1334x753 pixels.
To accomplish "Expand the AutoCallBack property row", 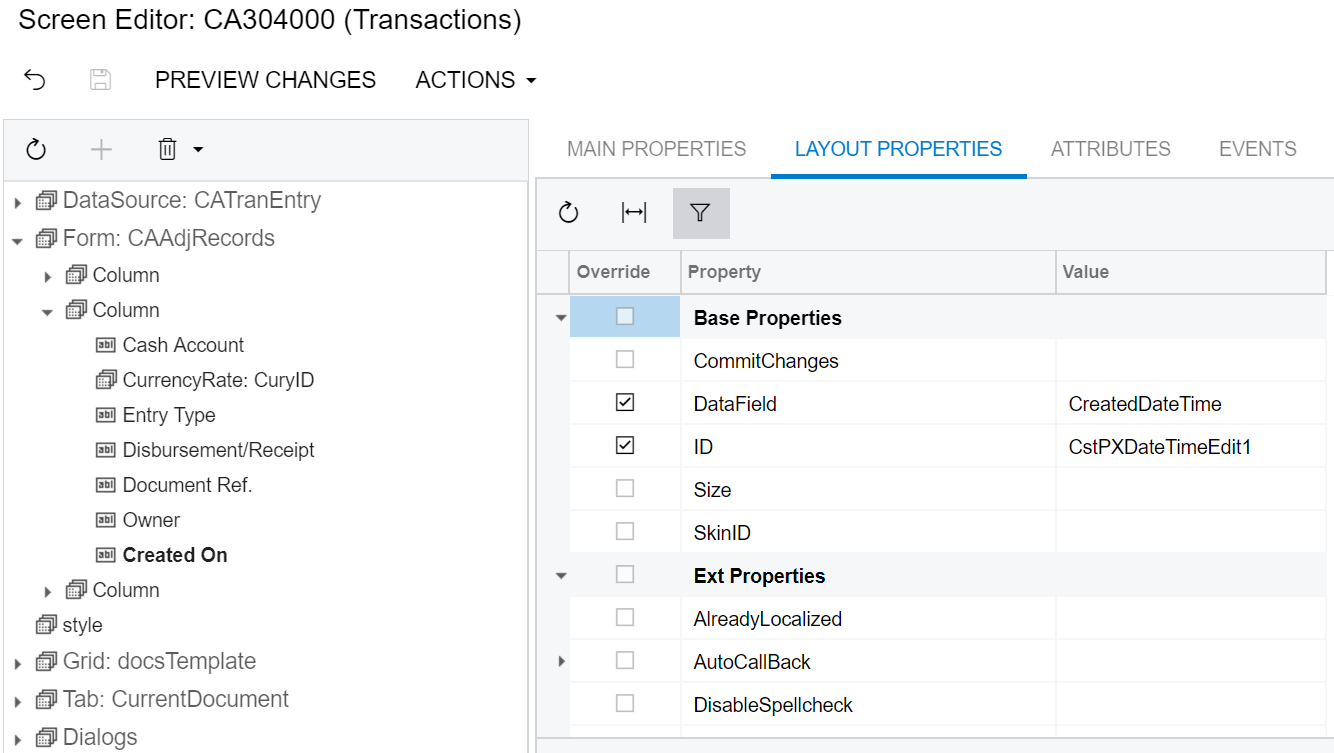I will click(561, 661).
